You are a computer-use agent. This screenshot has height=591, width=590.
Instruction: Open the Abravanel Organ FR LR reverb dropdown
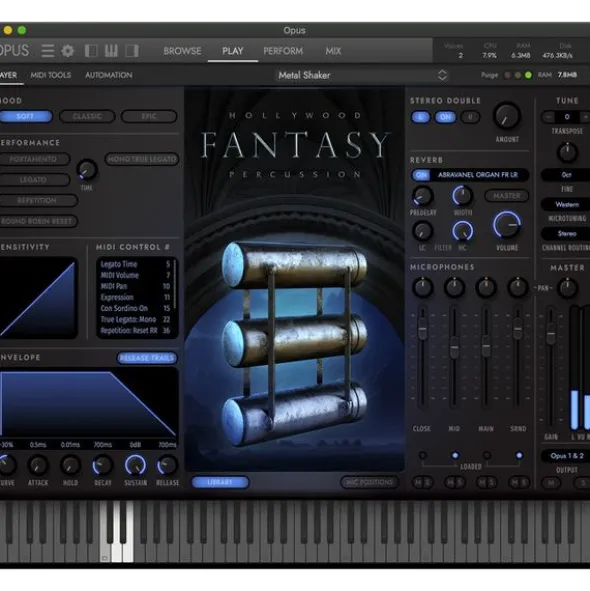(478, 175)
